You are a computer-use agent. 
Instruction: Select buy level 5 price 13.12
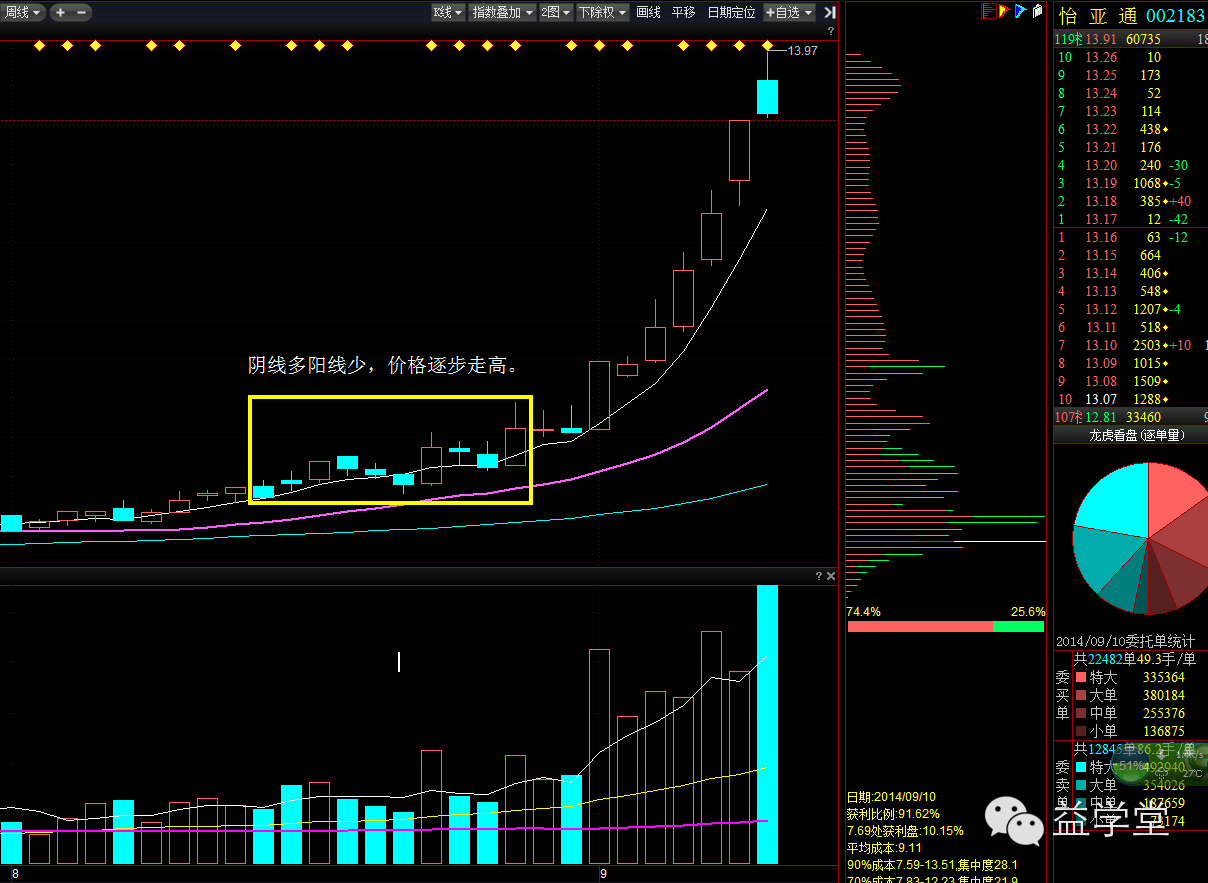click(1101, 309)
